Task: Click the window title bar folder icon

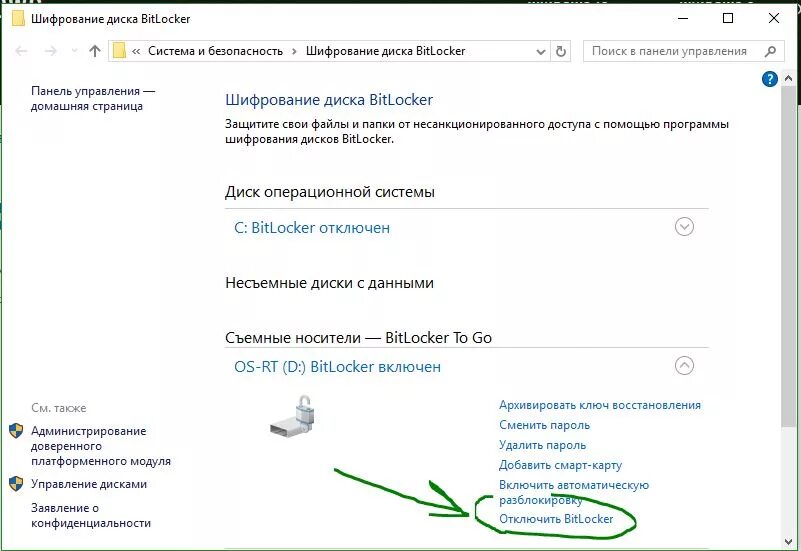Action: tap(18, 18)
